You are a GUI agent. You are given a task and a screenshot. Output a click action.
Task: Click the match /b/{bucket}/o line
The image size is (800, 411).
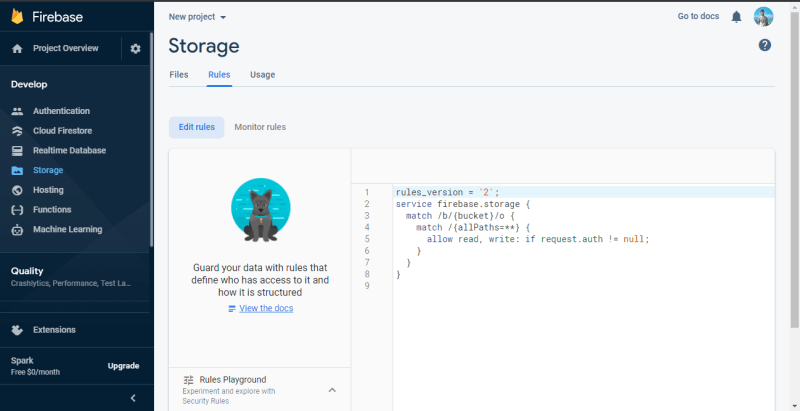tap(460, 216)
